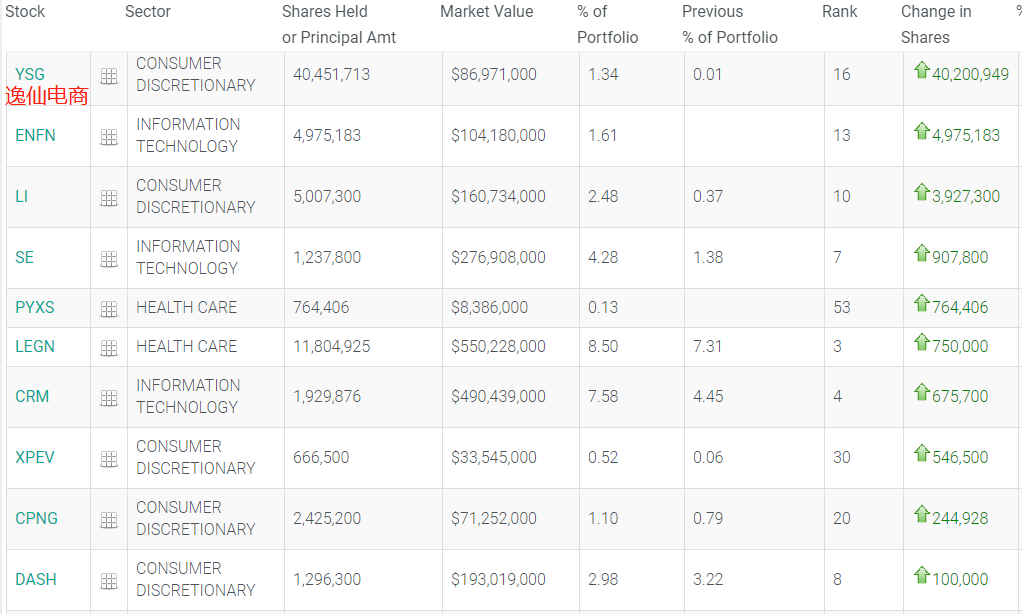
Task: Follow the CRM ticker link
Action: (32, 396)
